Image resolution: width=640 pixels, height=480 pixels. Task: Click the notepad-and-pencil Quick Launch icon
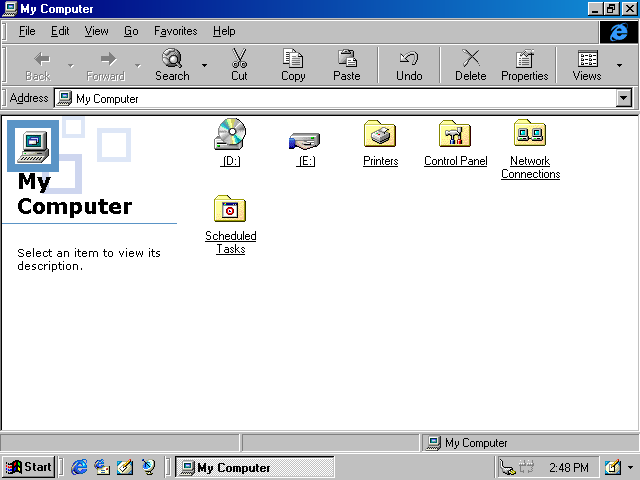point(125,467)
